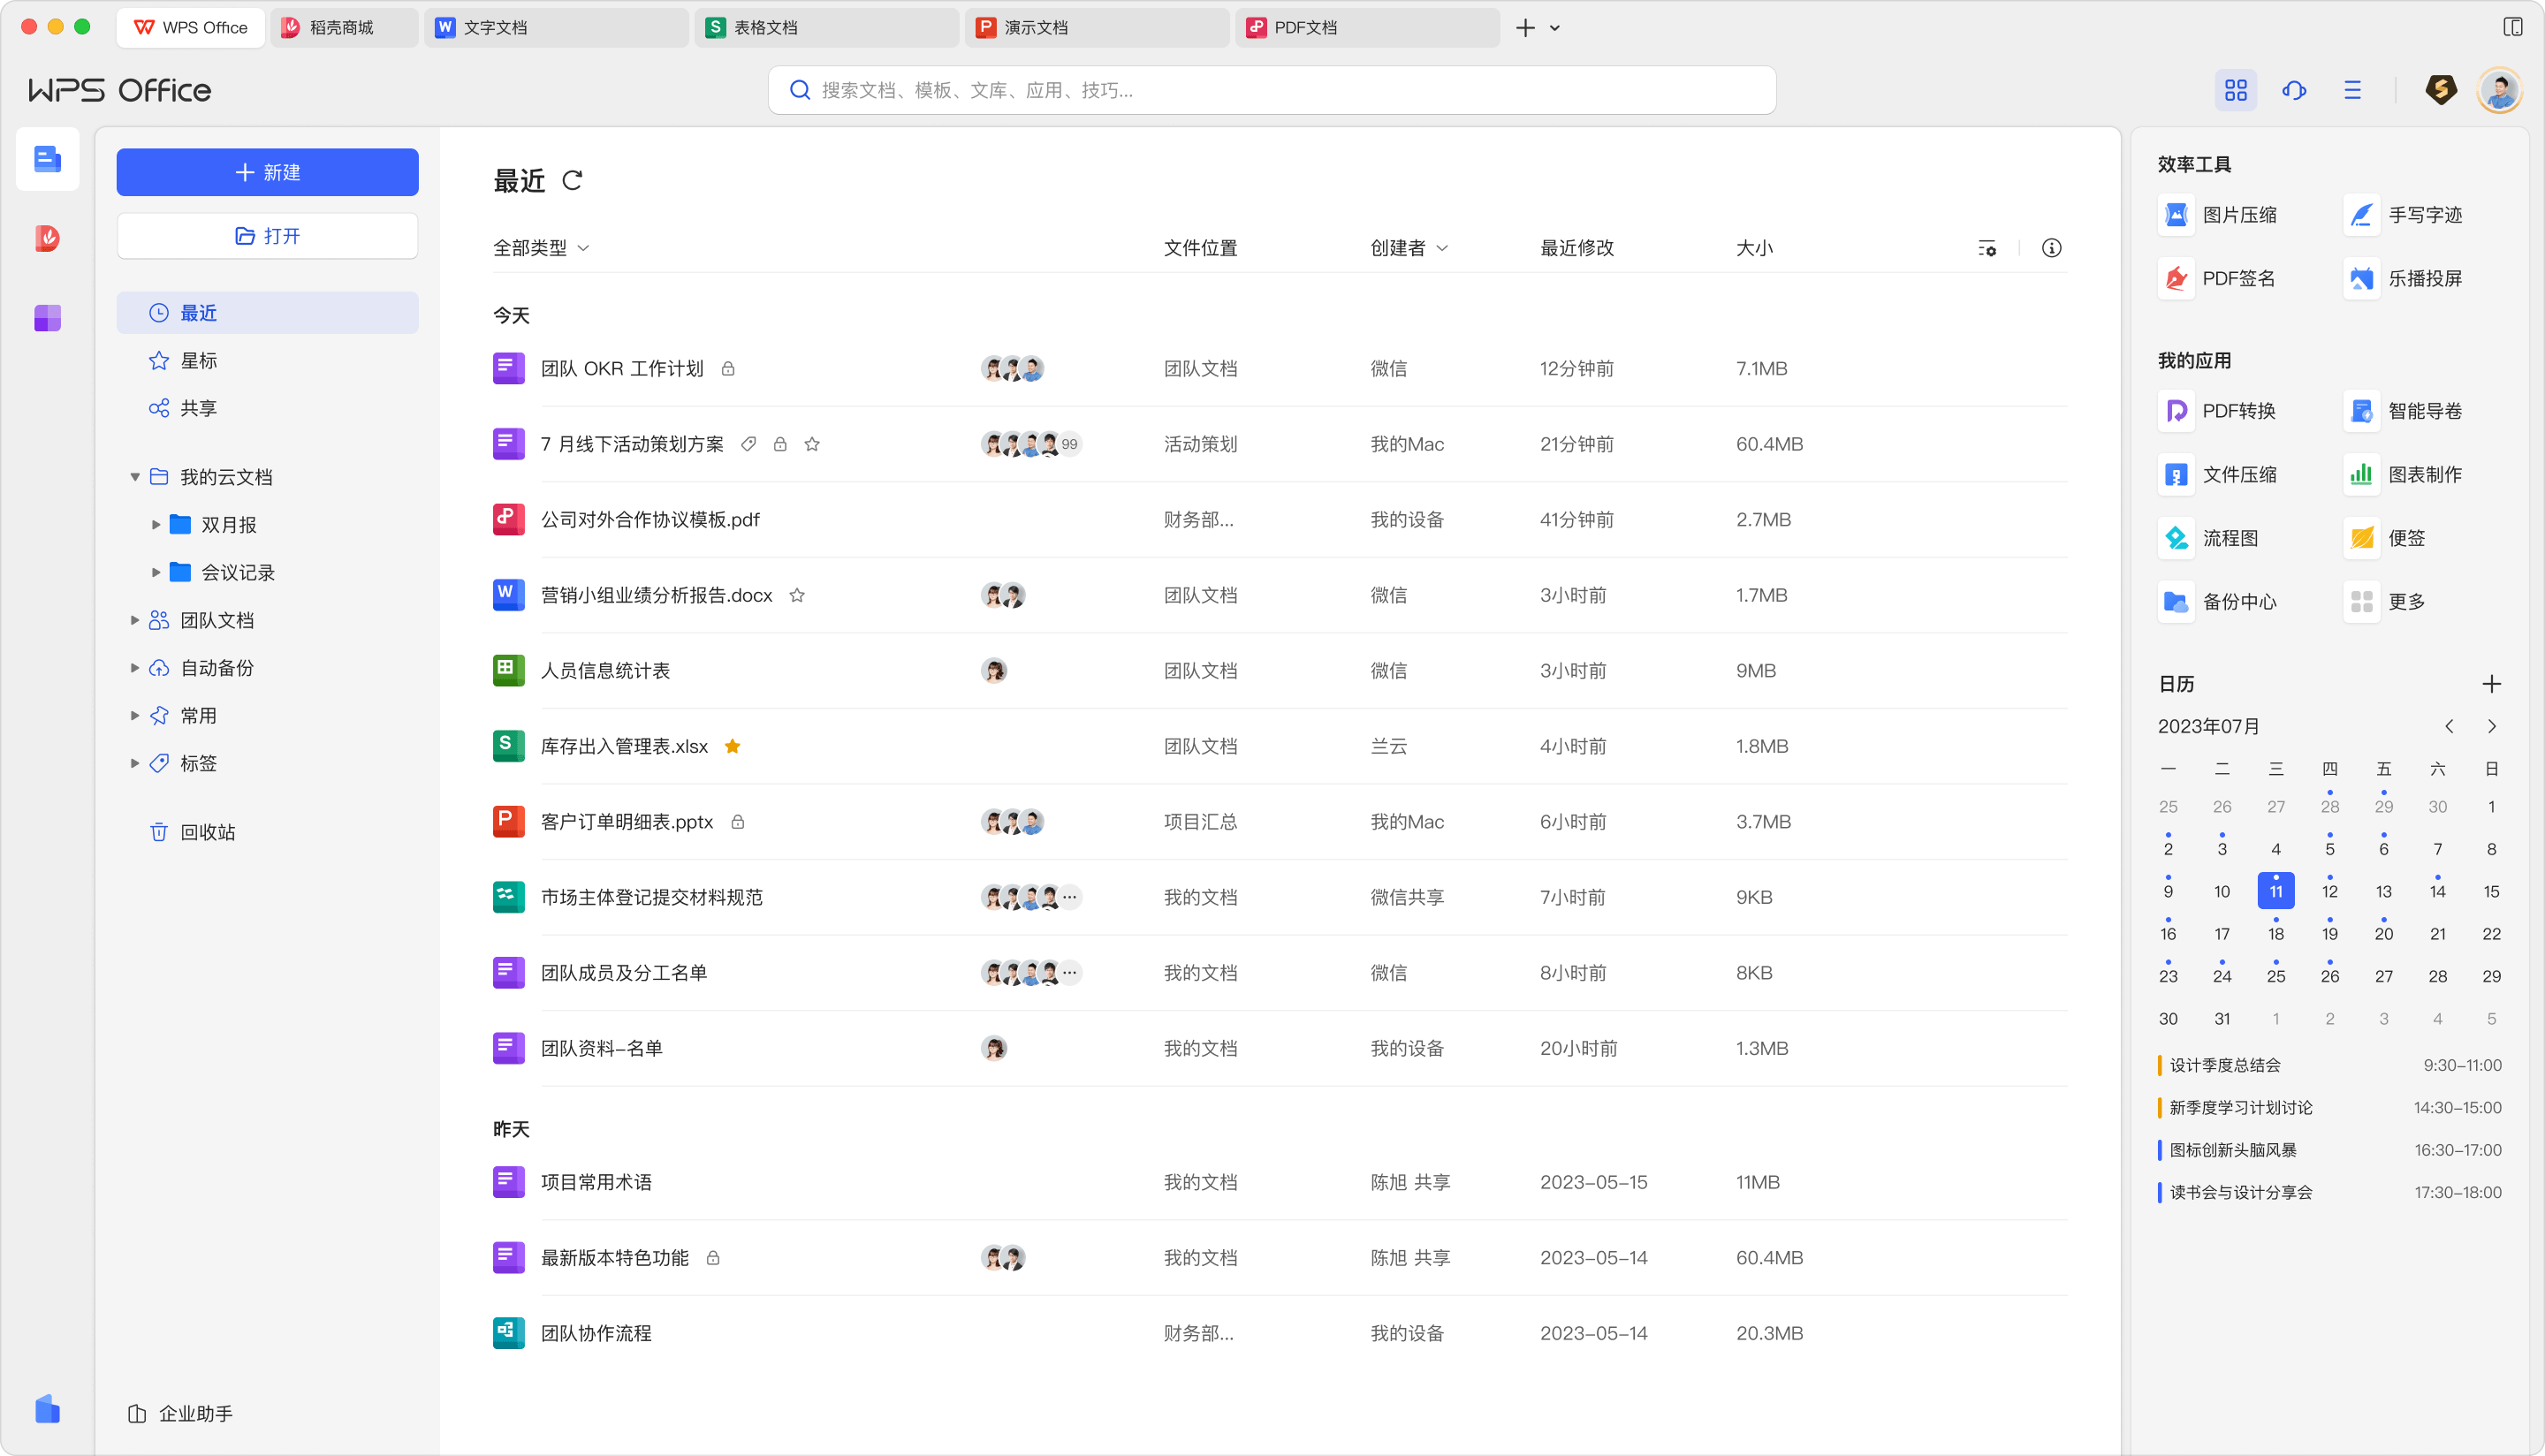This screenshot has height=1456, width=2545.
Task: Switch to the 演示文档 tab
Action: tap(1096, 27)
